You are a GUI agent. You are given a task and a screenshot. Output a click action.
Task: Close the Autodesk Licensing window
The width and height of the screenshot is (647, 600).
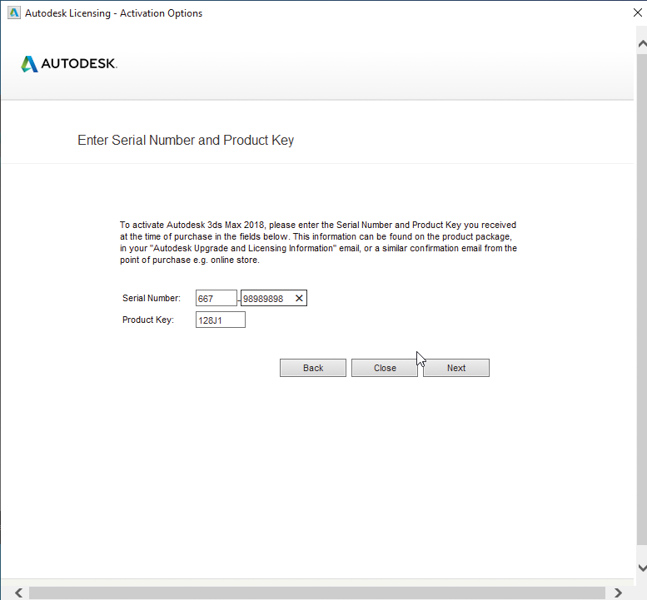(x=638, y=13)
